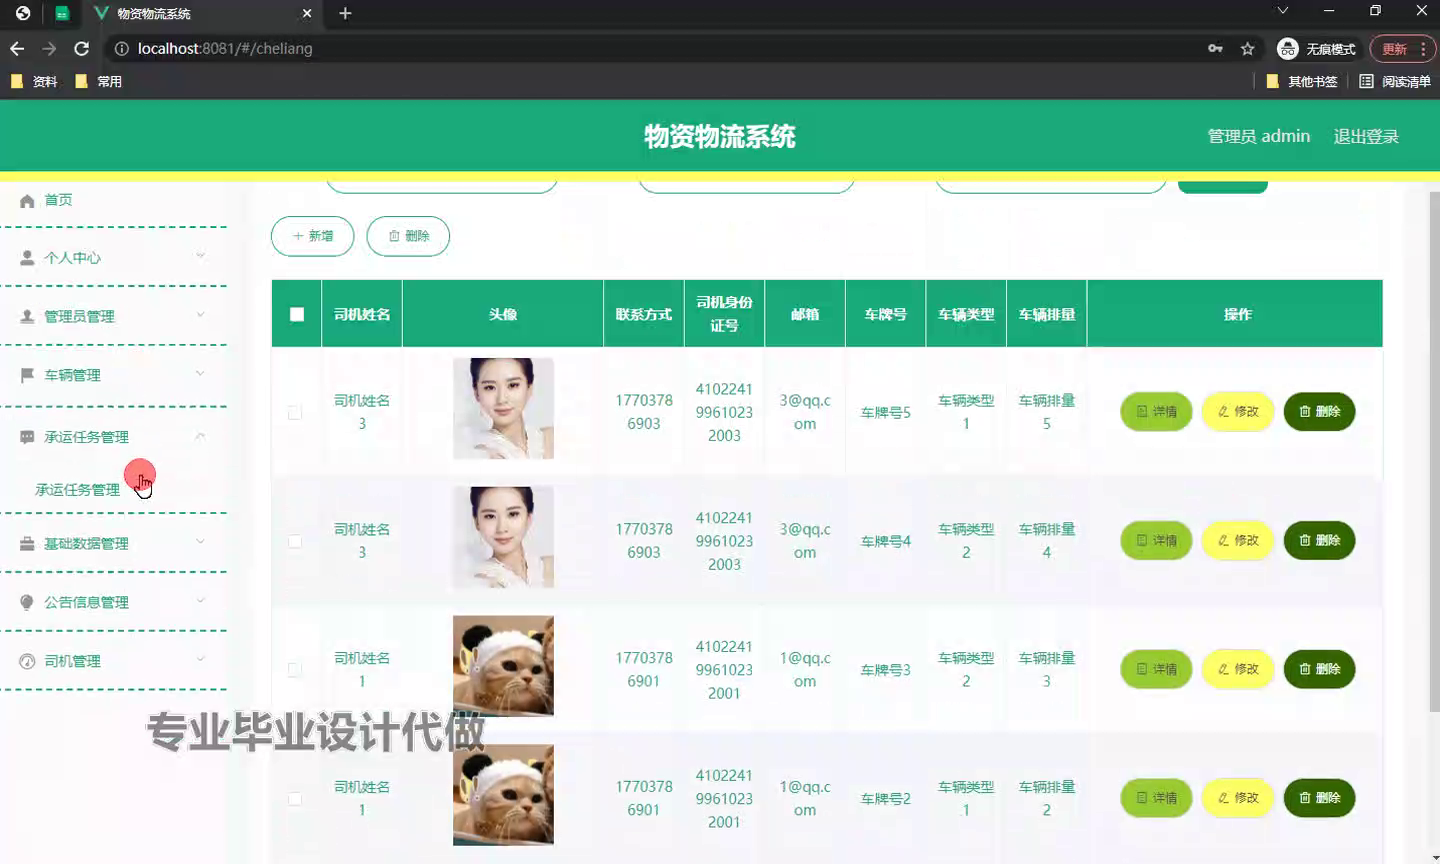Click 删除 for the 车牌号2 row

click(1319, 798)
